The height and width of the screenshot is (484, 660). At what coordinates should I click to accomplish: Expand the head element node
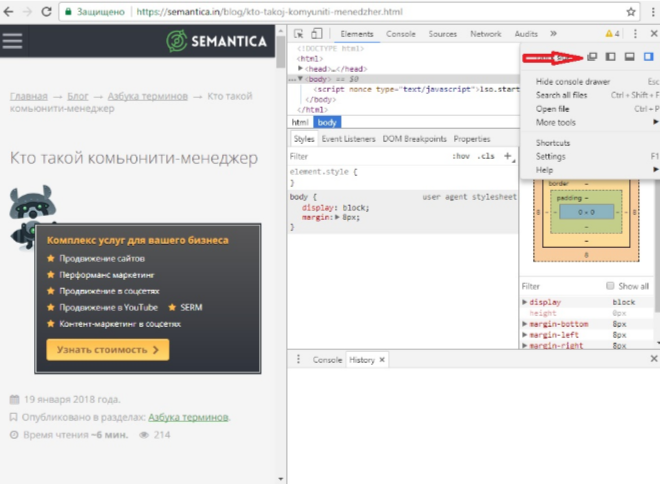[x=301, y=67]
